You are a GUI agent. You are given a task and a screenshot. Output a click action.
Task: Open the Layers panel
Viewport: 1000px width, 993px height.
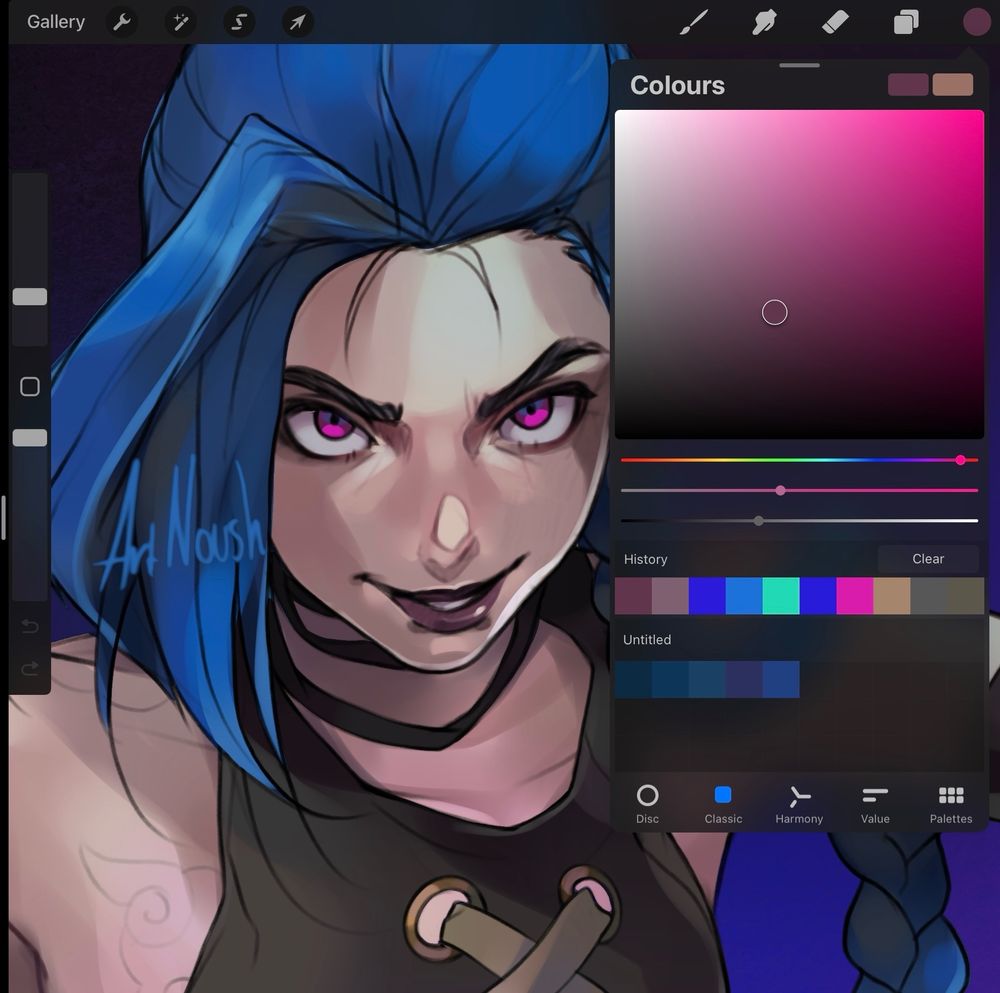[906, 22]
